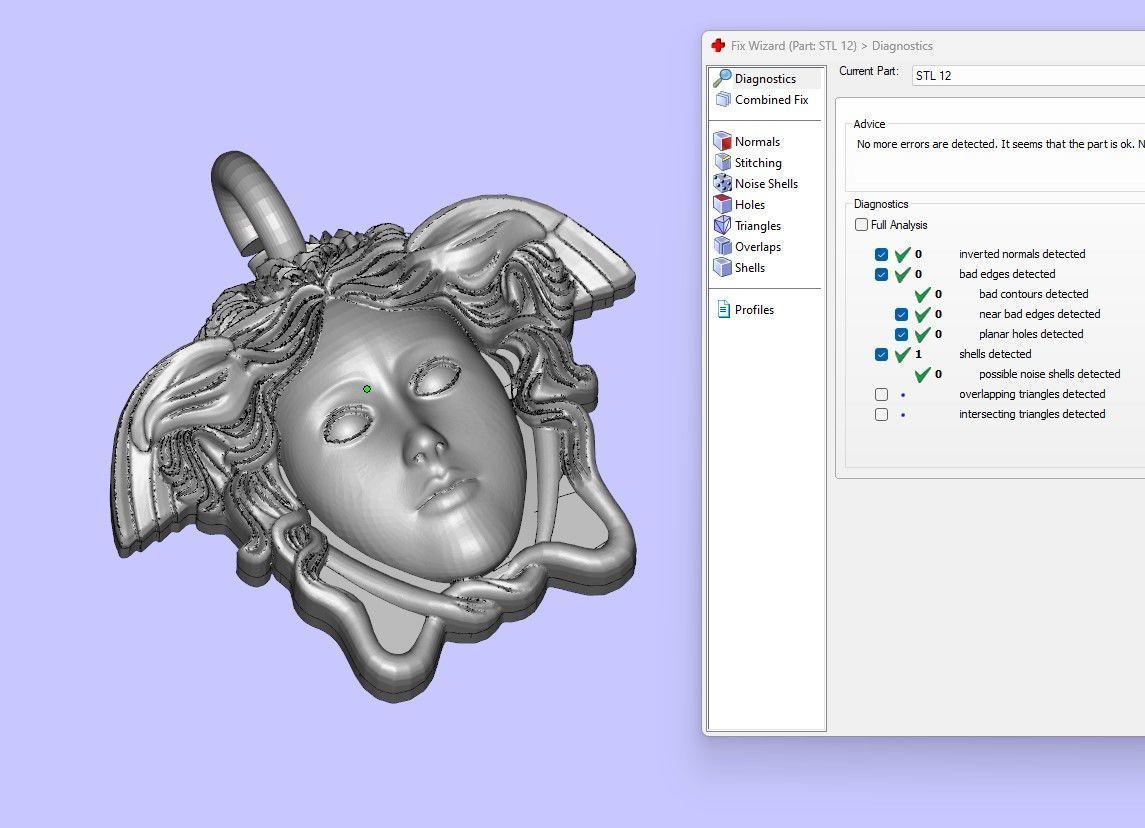The width and height of the screenshot is (1145, 828).
Task: Click the Fix Wizard title bar text
Action: [x=832, y=46]
